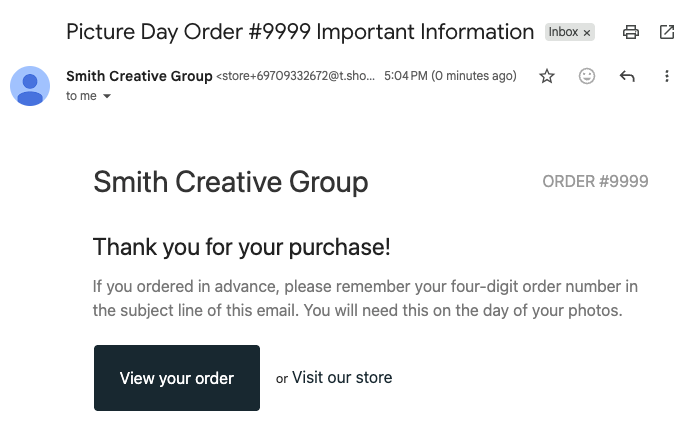Screen dimensions: 690x438
Task: Reply to the message with the arrow icon
Action: (x=627, y=76)
